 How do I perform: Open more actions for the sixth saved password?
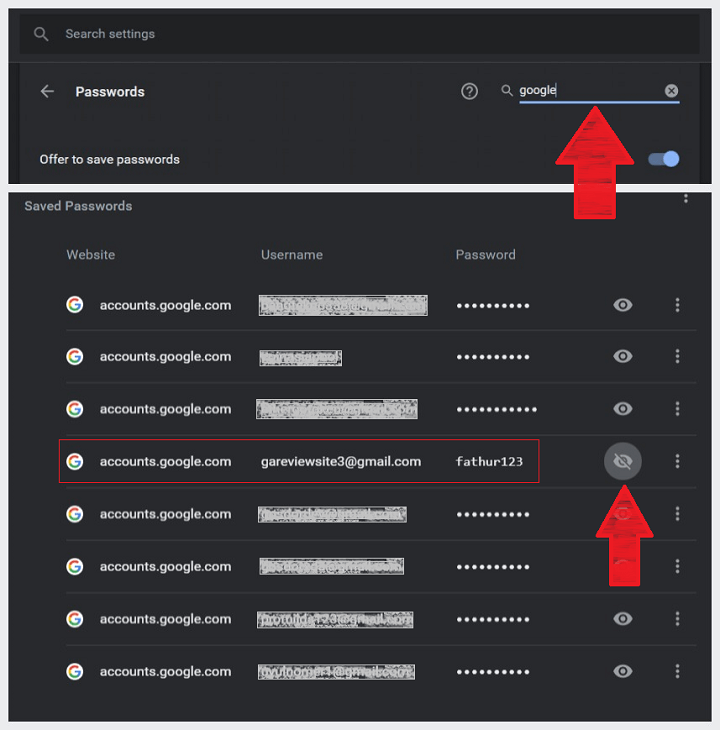click(677, 567)
